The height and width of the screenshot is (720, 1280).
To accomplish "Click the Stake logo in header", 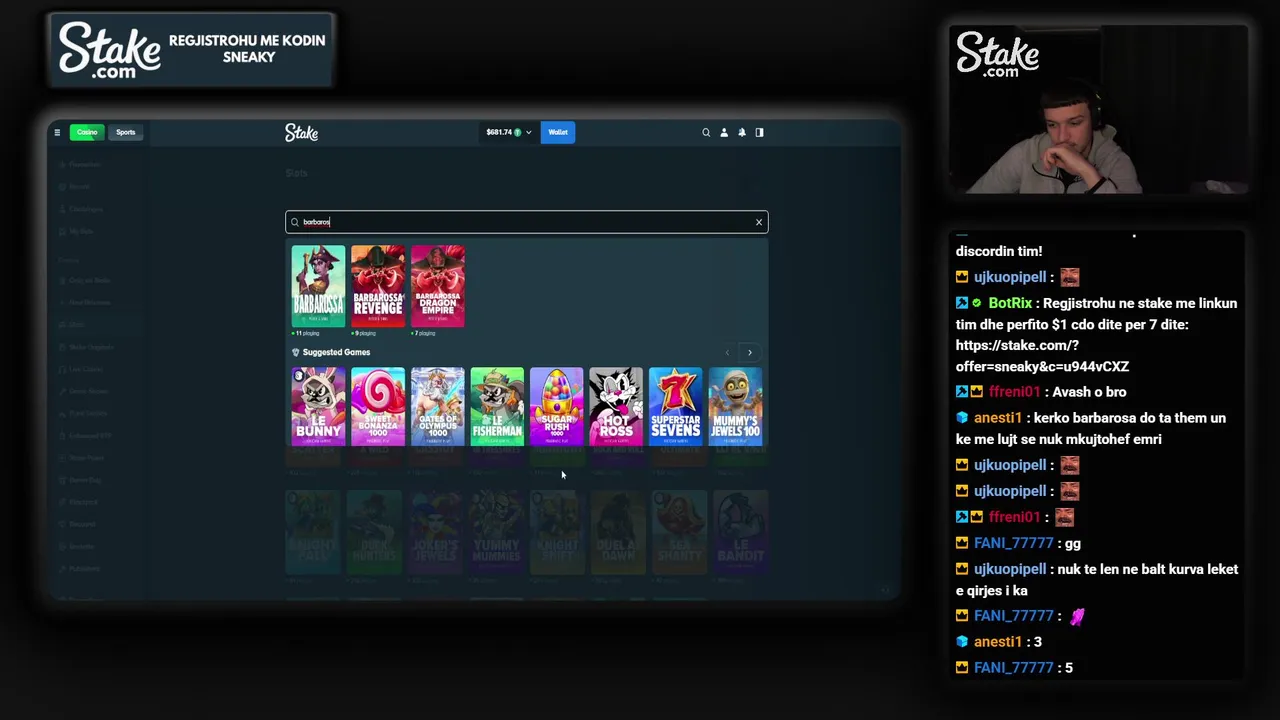I will tap(301, 132).
